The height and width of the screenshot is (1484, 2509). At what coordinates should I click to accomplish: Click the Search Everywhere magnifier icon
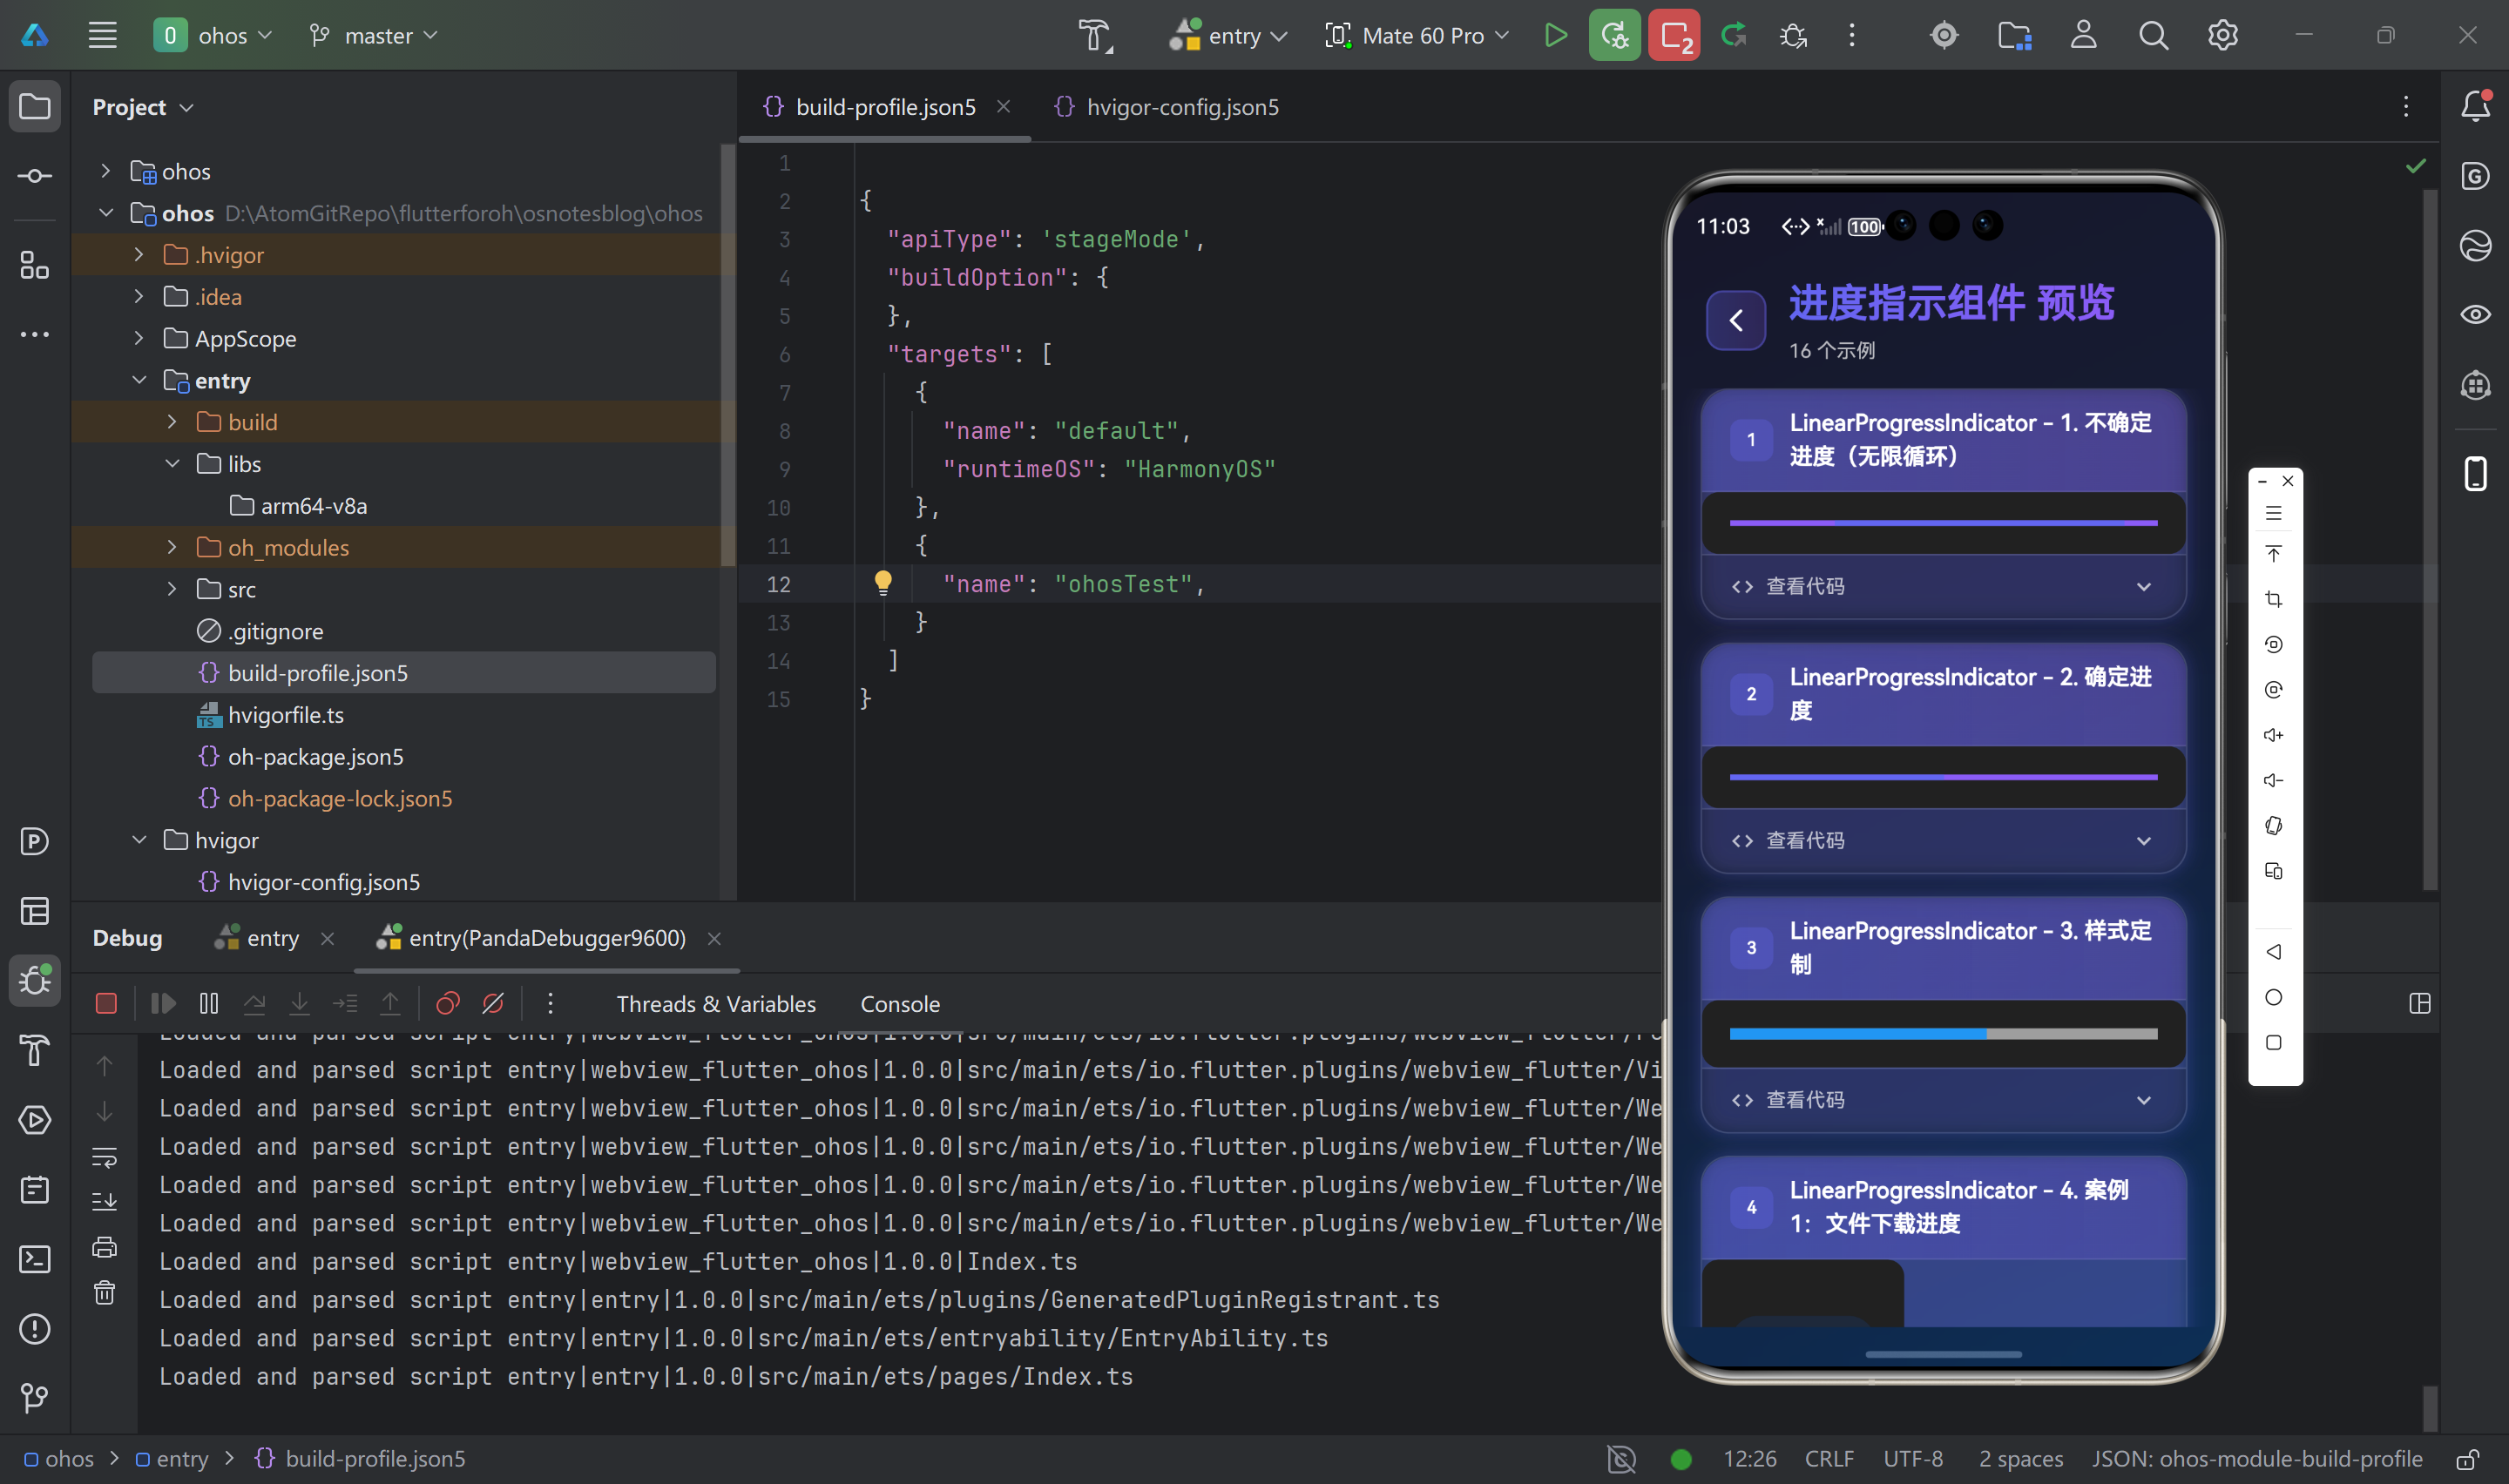tap(2153, 36)
